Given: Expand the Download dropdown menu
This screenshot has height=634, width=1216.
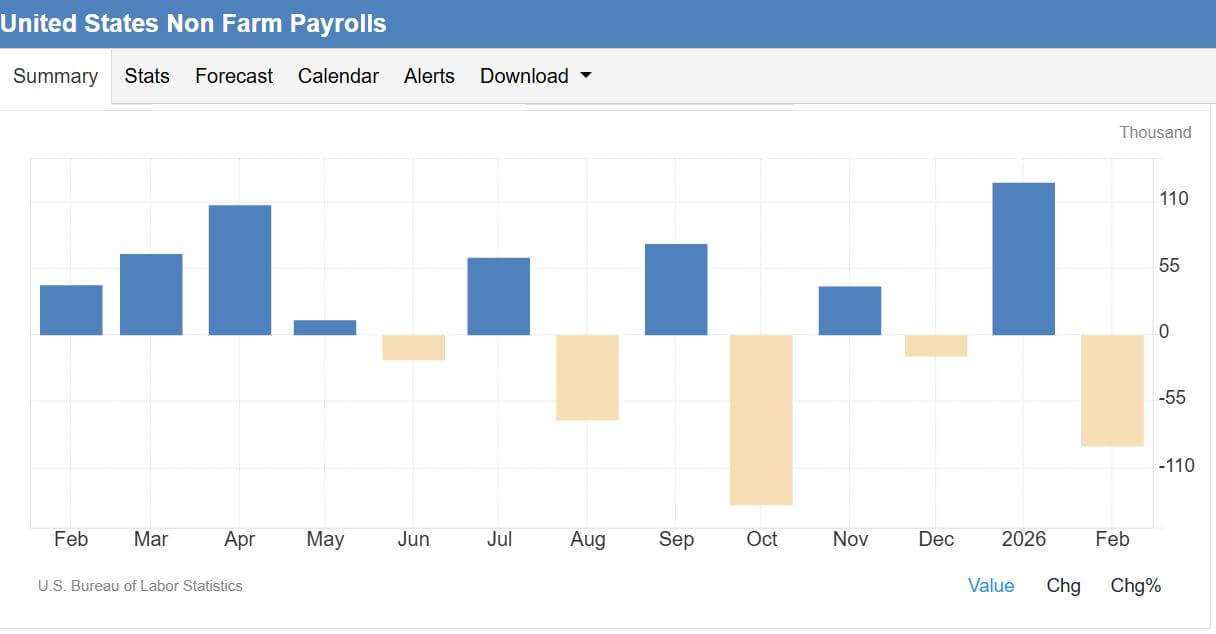Looking at the screenshot, I should [x=525, y=77].
